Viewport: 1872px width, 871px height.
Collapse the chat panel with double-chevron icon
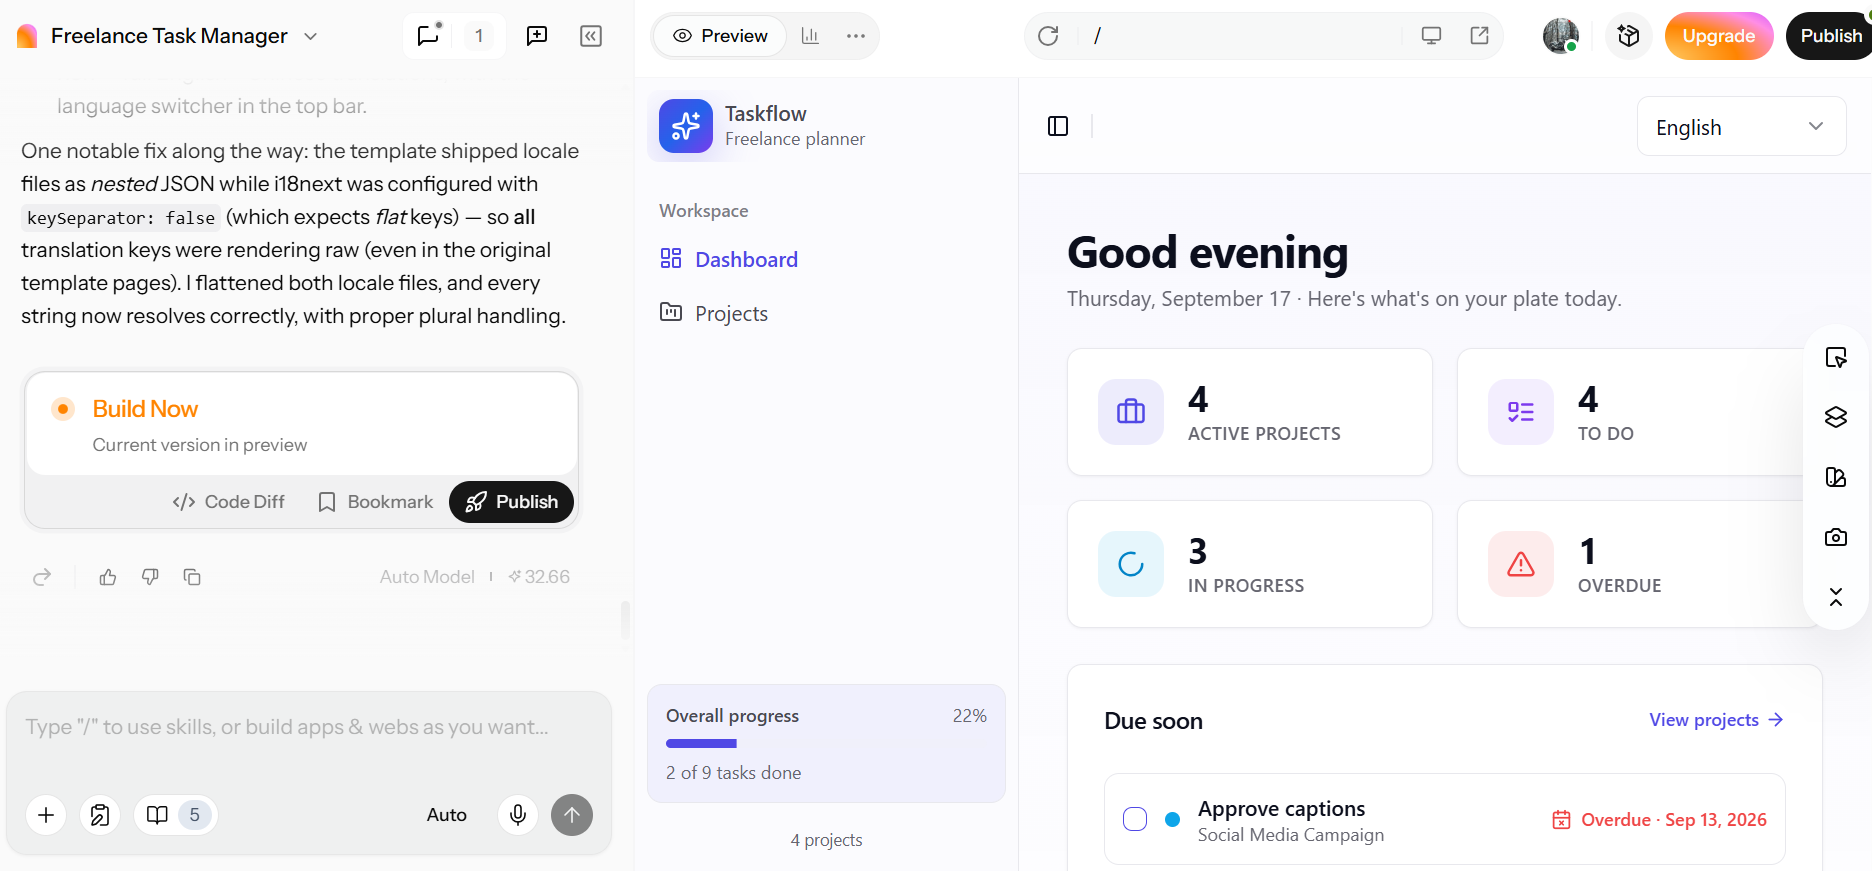pos(591,36)
